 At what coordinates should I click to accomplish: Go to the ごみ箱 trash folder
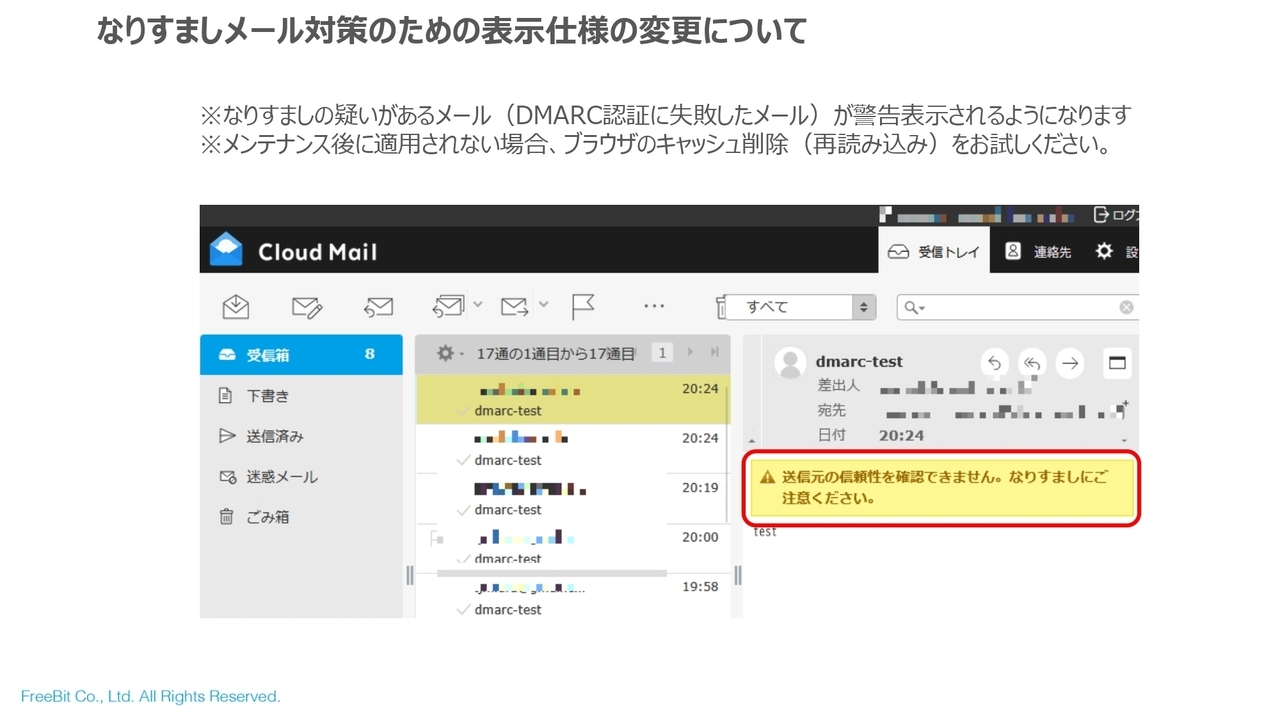[x=267, y=517]
